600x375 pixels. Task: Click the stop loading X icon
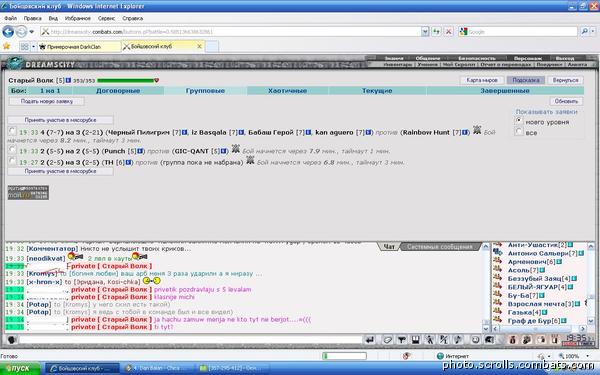tap(448, 32)
